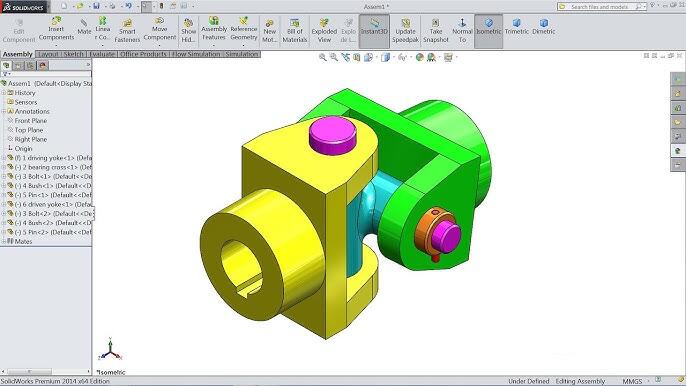Switch to Dimetric view
This screenshot has height=386, width=686.
544,26
